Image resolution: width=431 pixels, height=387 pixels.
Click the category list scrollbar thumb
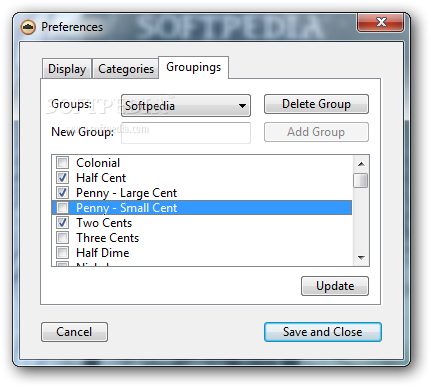tap(361, 180)
